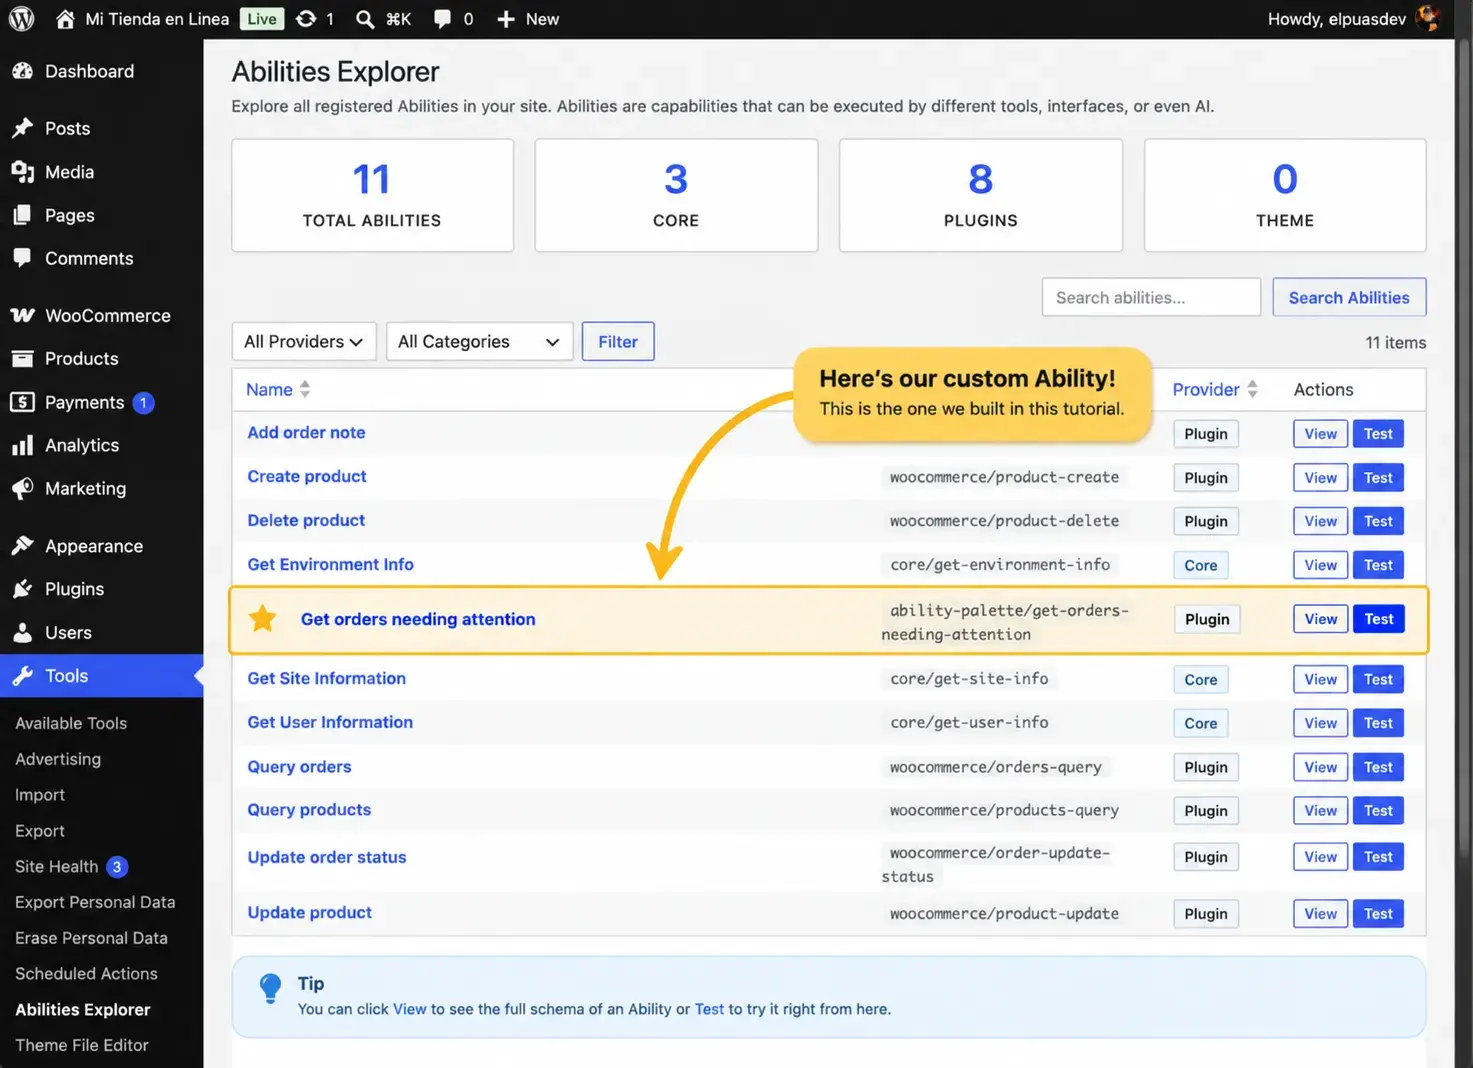The width and height of the screenshot is (1473, 1068).
Task: Open the Update order status link
Action: pyautogui.click(x=327, y=858)
